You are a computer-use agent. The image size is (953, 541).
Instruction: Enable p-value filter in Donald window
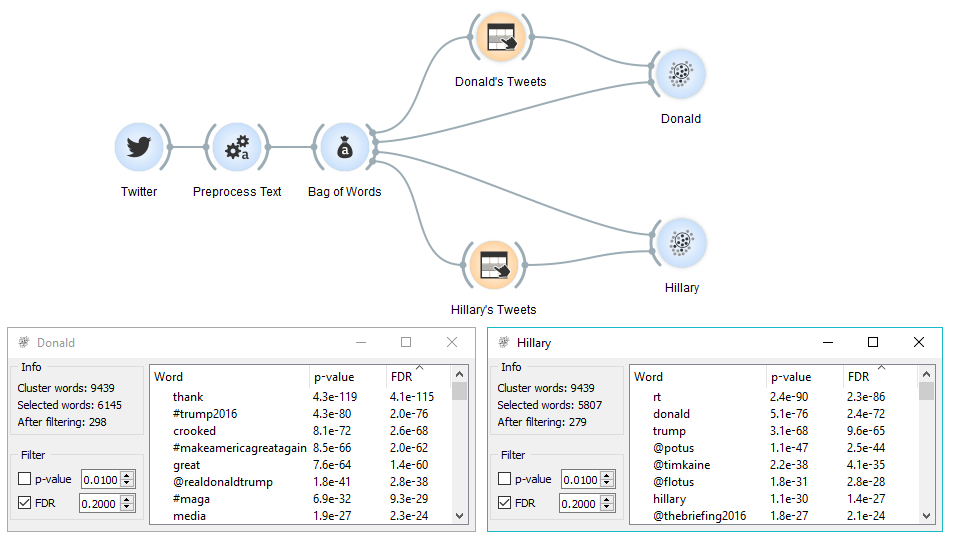tap(24, 479)
